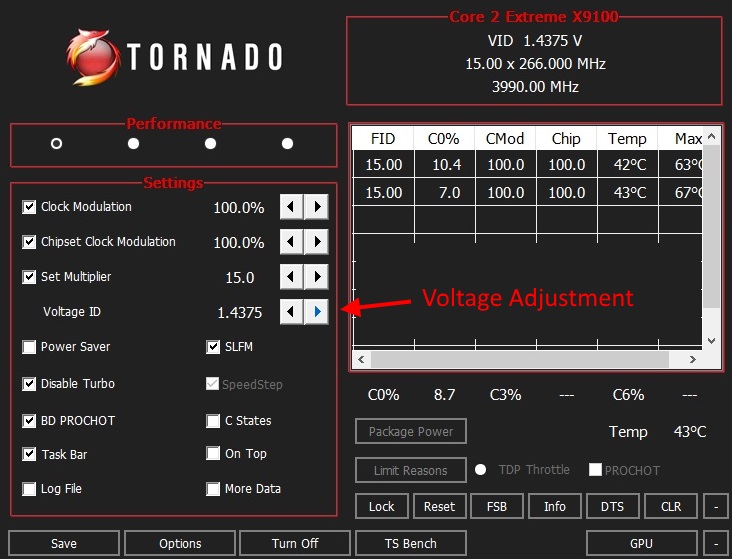Click the Temp column header

627,138
